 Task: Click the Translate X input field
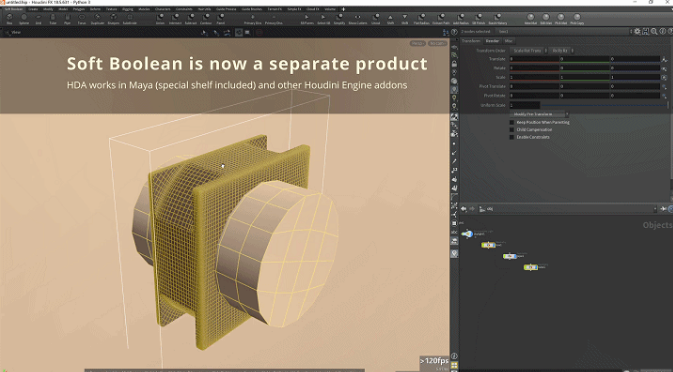[534, 59]
